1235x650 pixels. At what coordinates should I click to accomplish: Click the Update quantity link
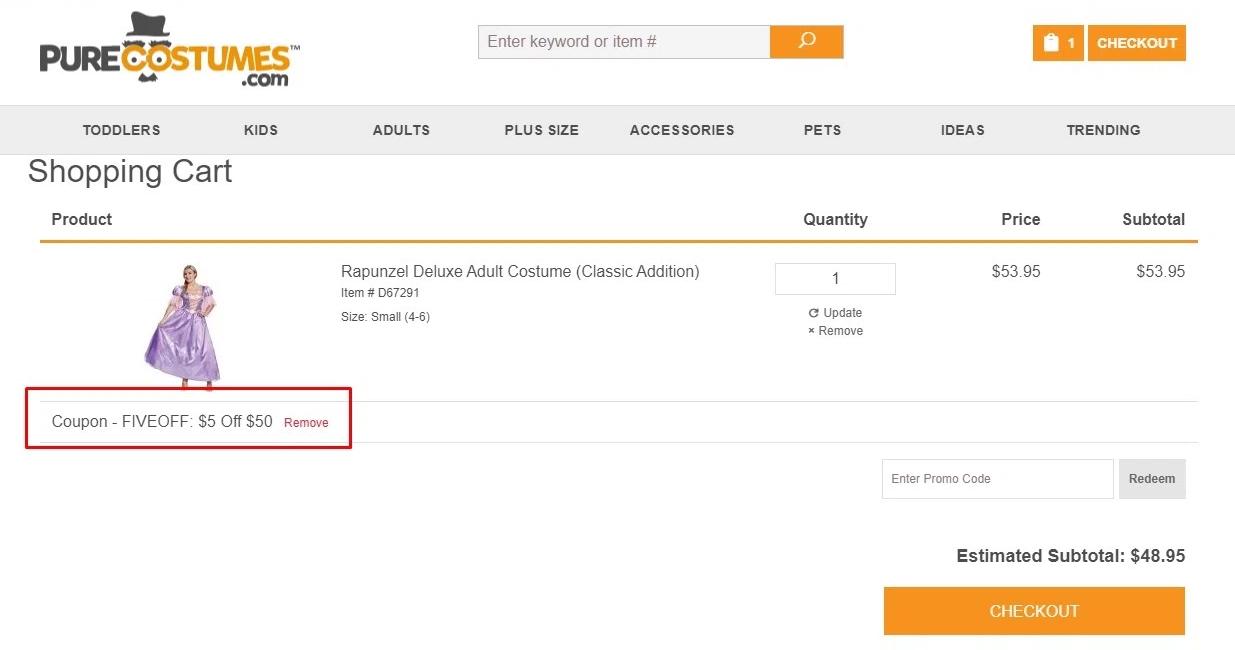click(835, 313)
